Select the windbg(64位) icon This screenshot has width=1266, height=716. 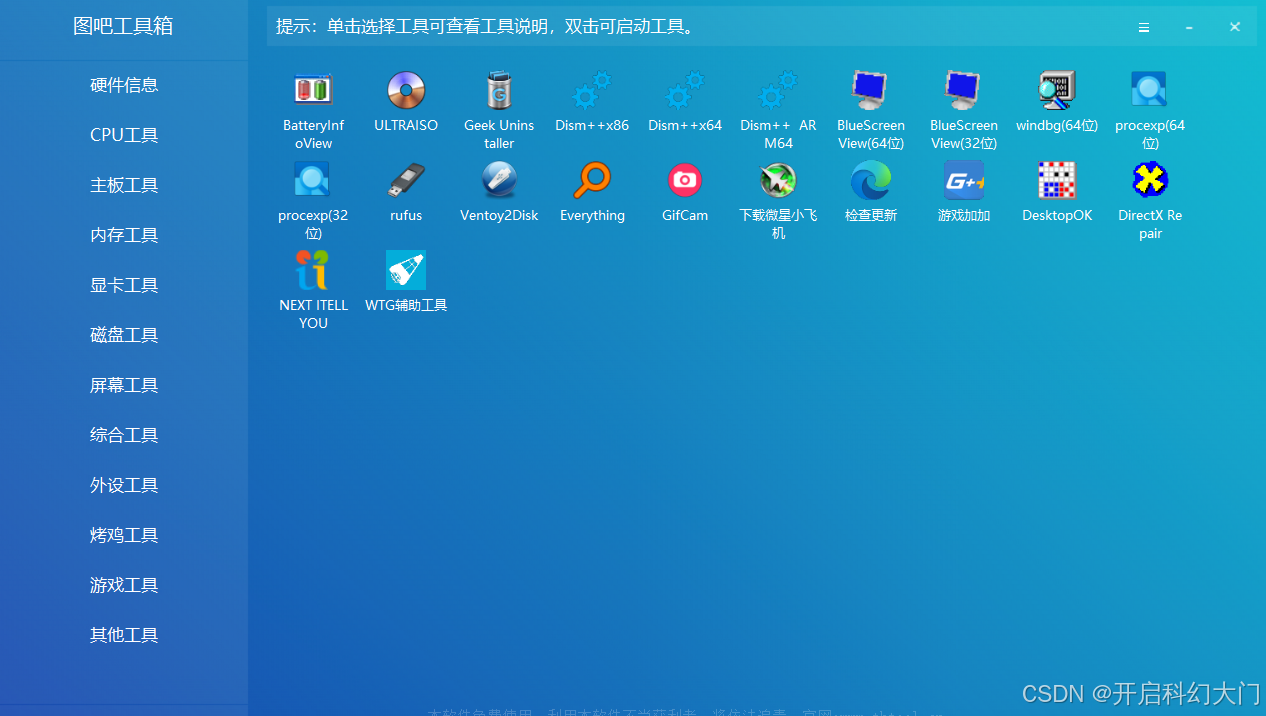click(1057, 90)
